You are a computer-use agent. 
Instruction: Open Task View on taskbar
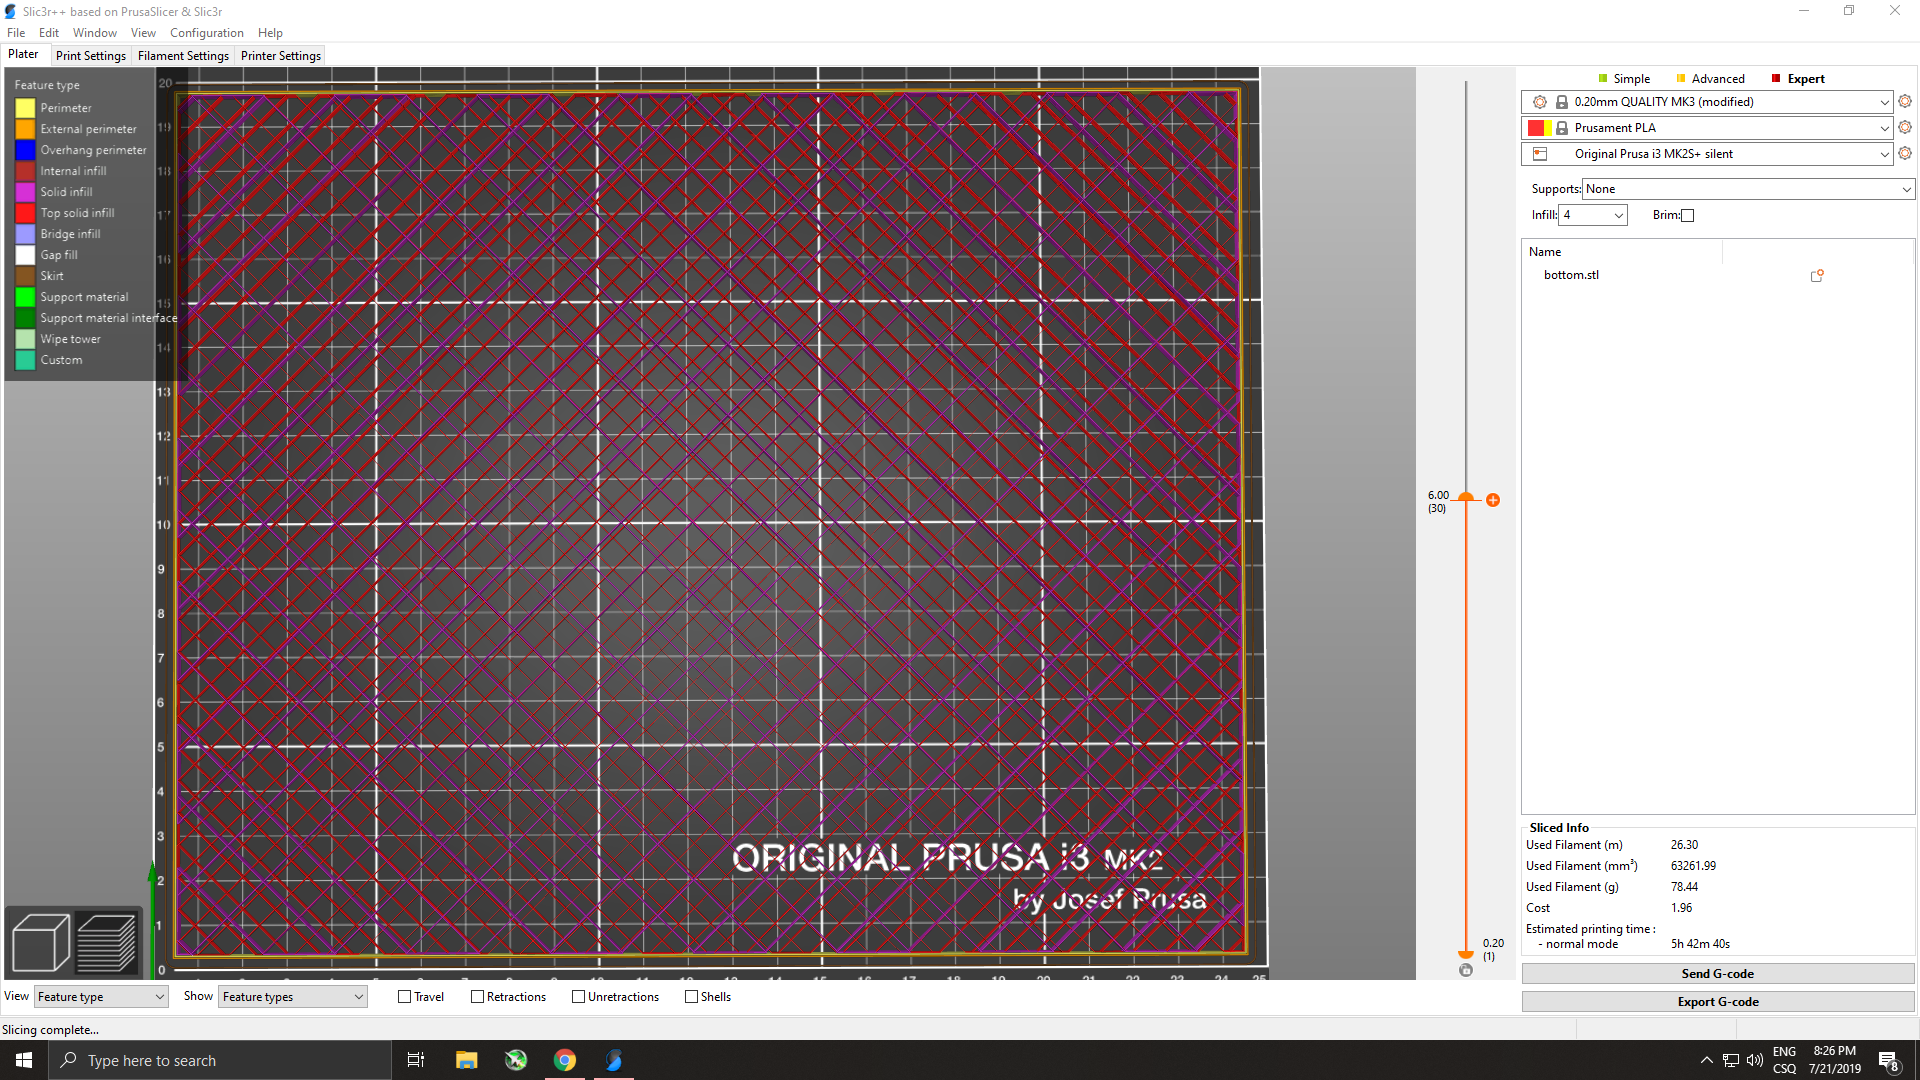point(416,1060)
